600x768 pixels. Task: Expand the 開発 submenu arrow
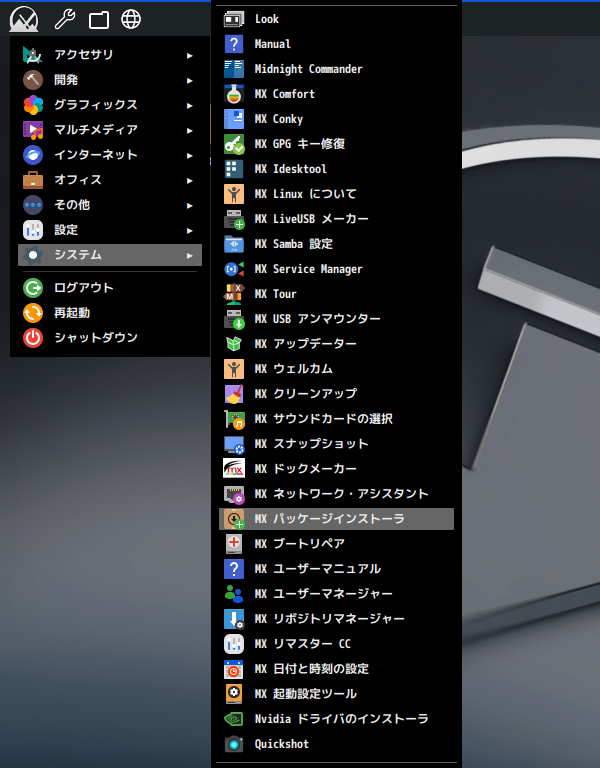[x=190, y=80]
